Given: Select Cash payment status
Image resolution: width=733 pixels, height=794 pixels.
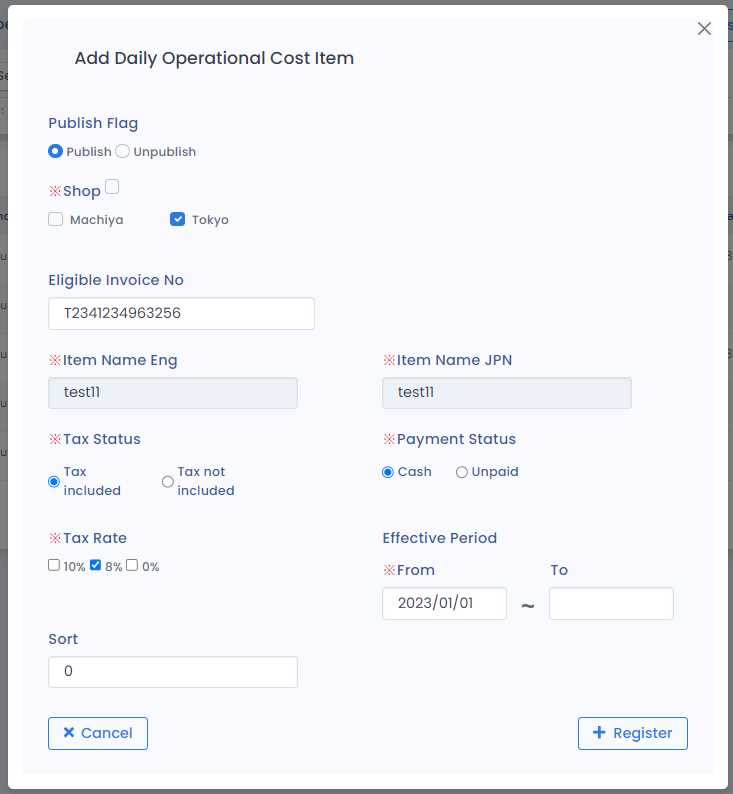Looking at the screenshot, I should click(388, 472).
